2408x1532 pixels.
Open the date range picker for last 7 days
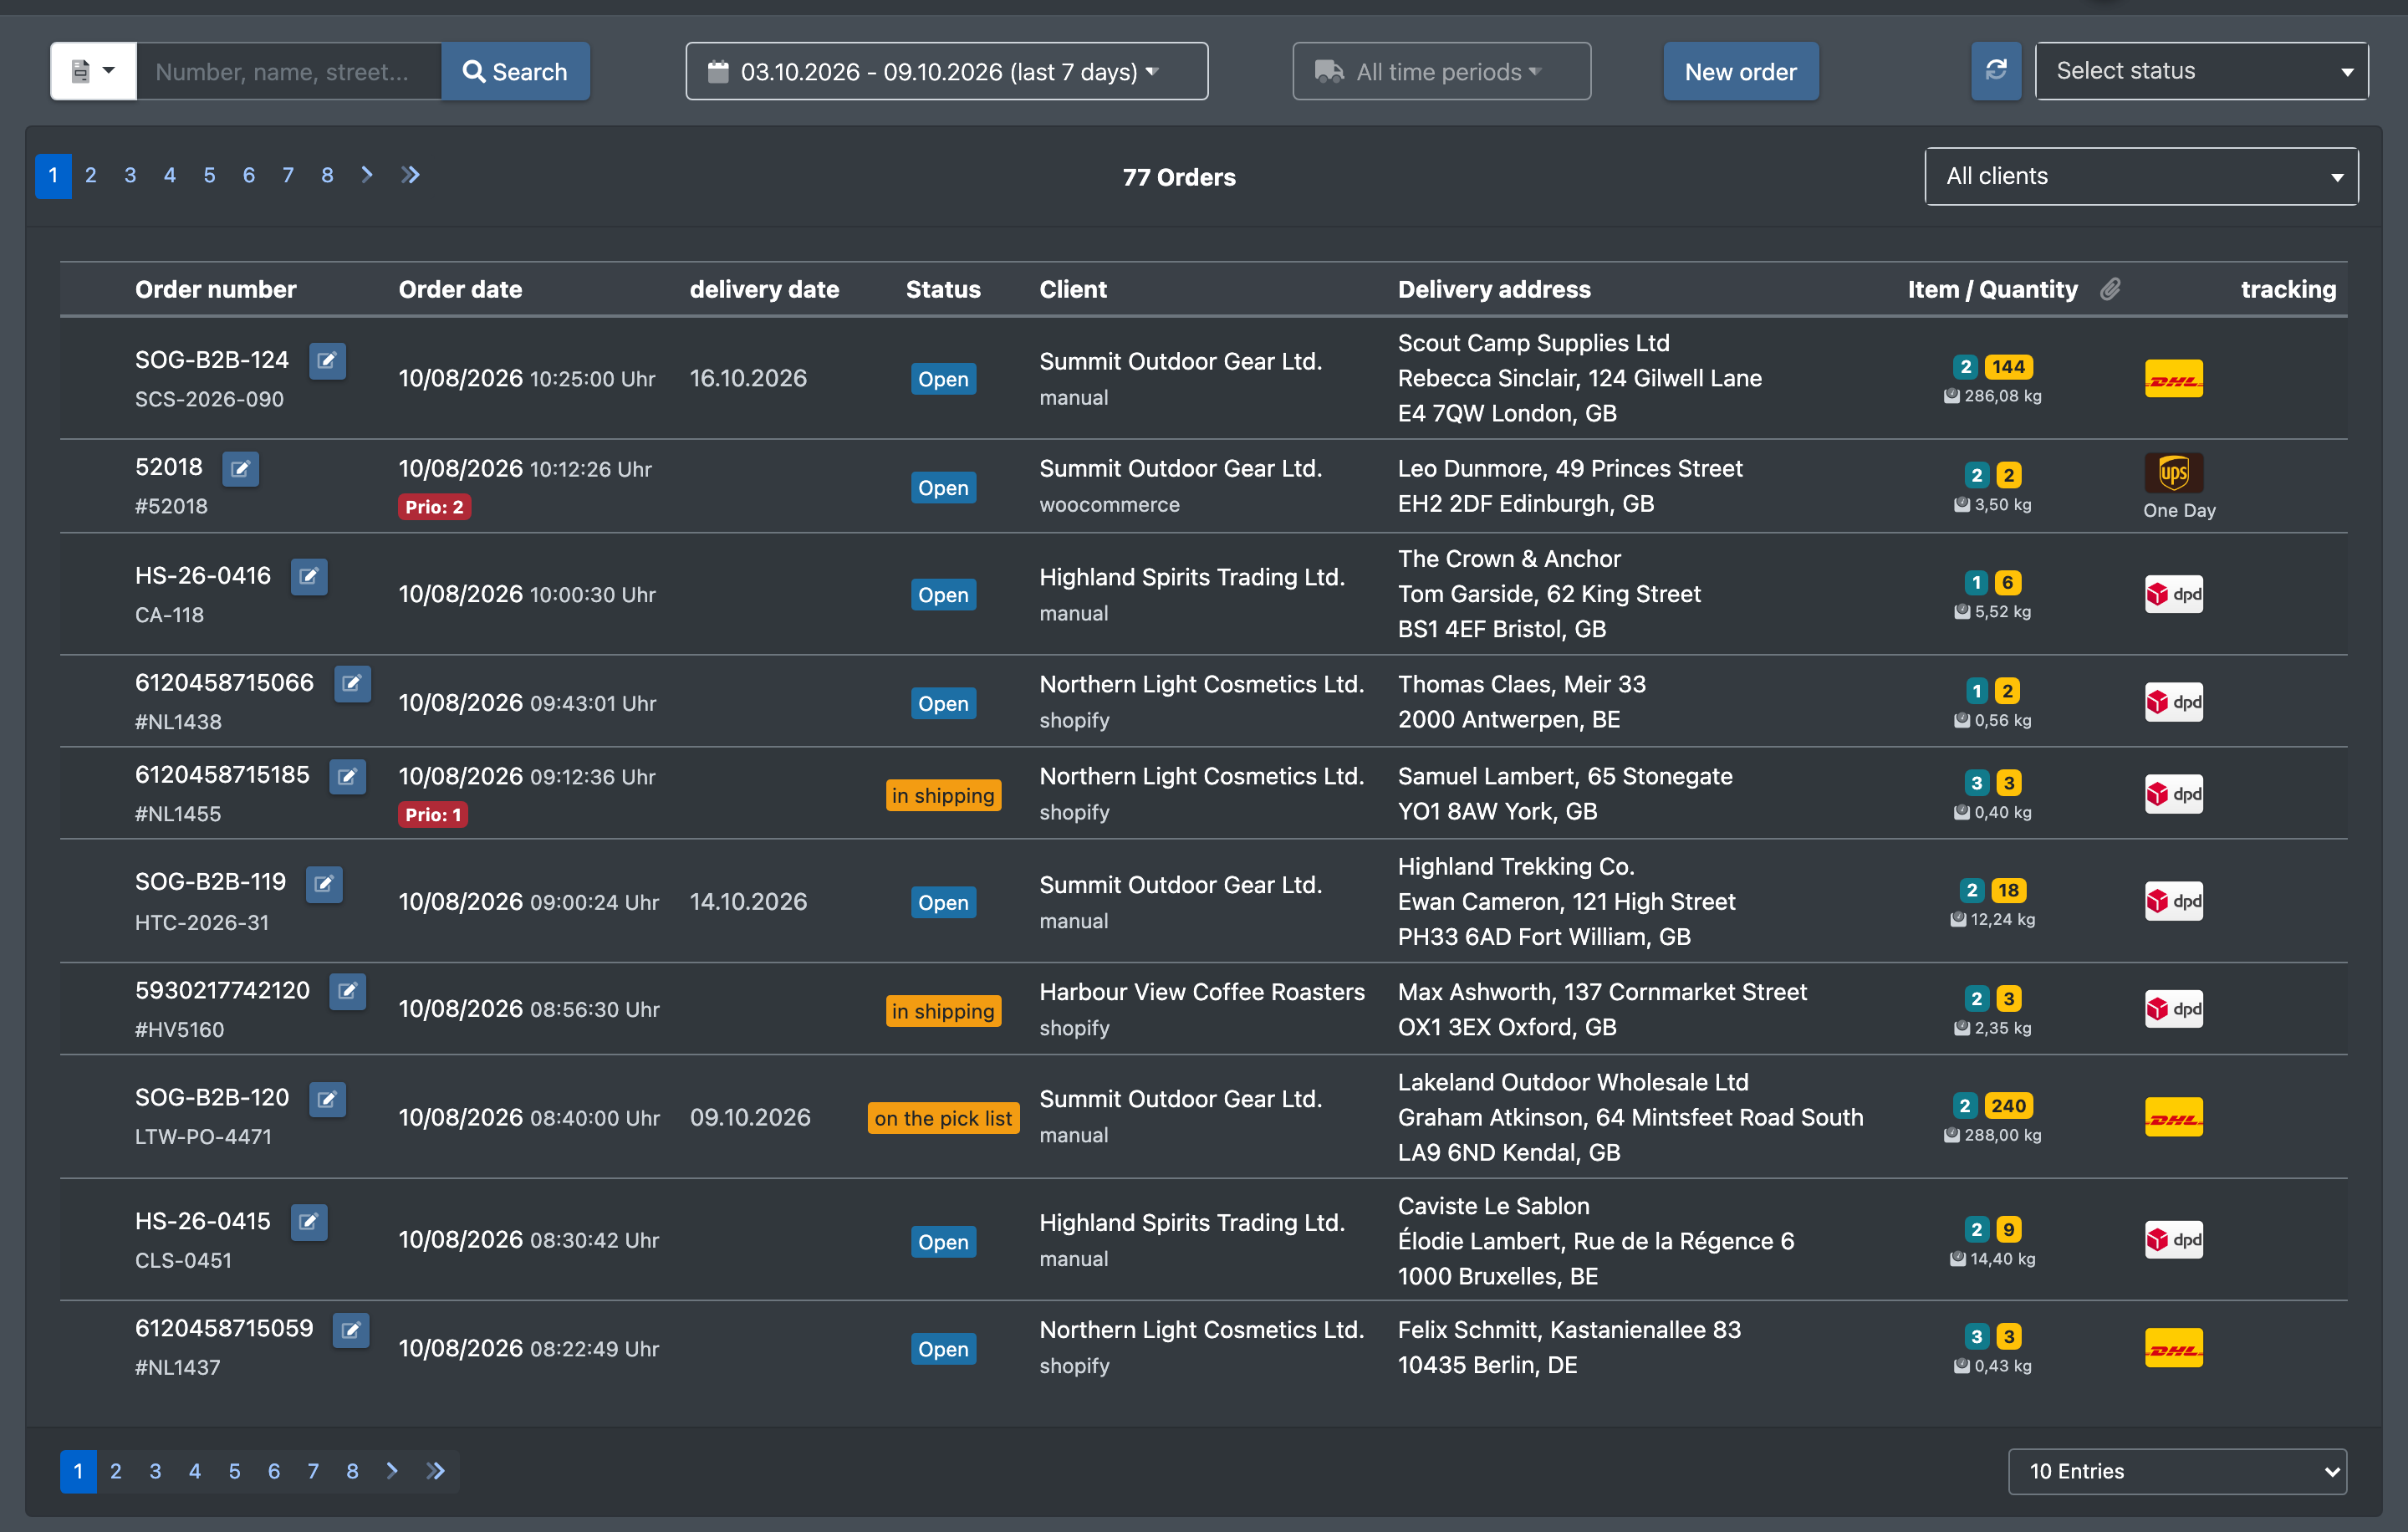[946, 71]
